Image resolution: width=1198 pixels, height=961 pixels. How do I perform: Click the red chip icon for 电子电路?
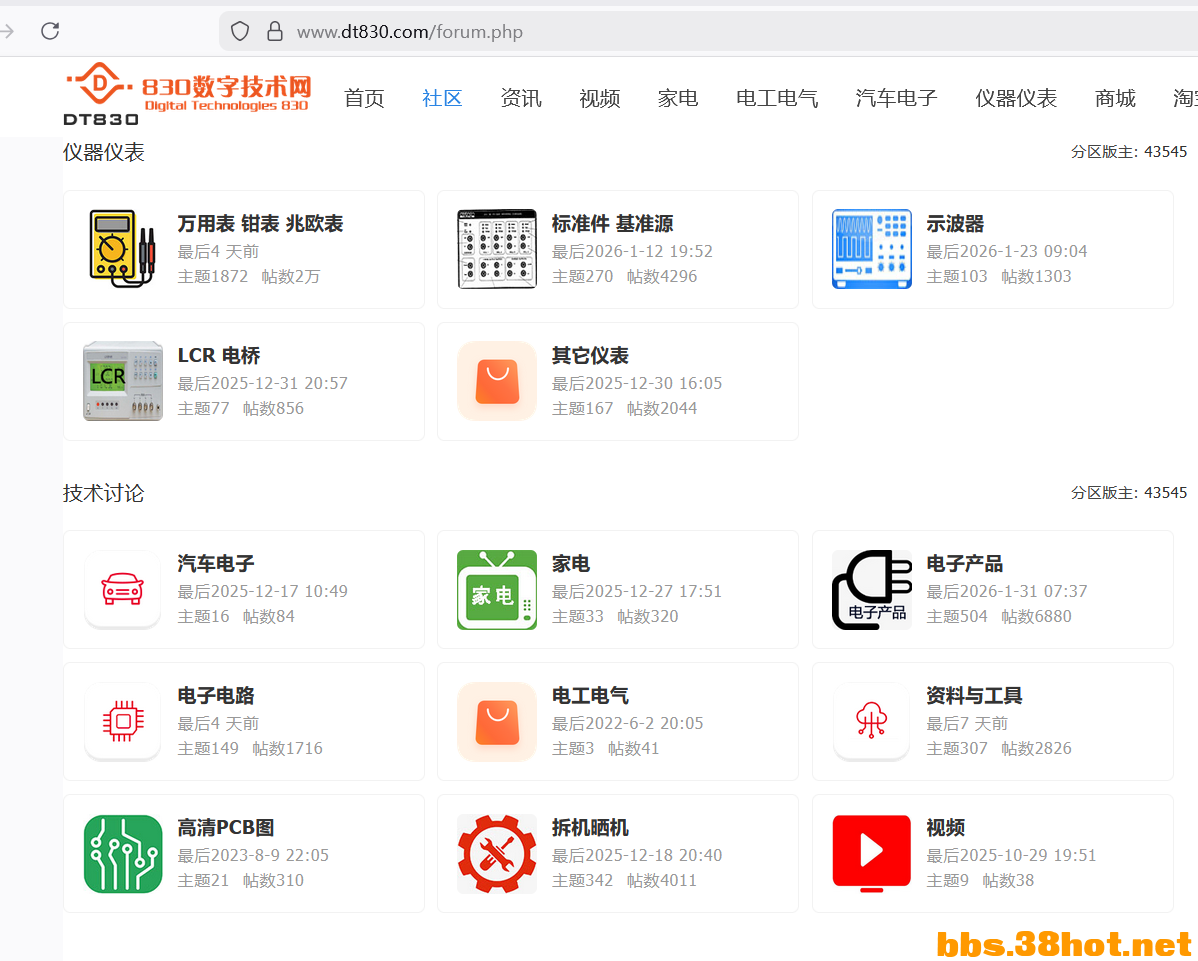(122, 721)
